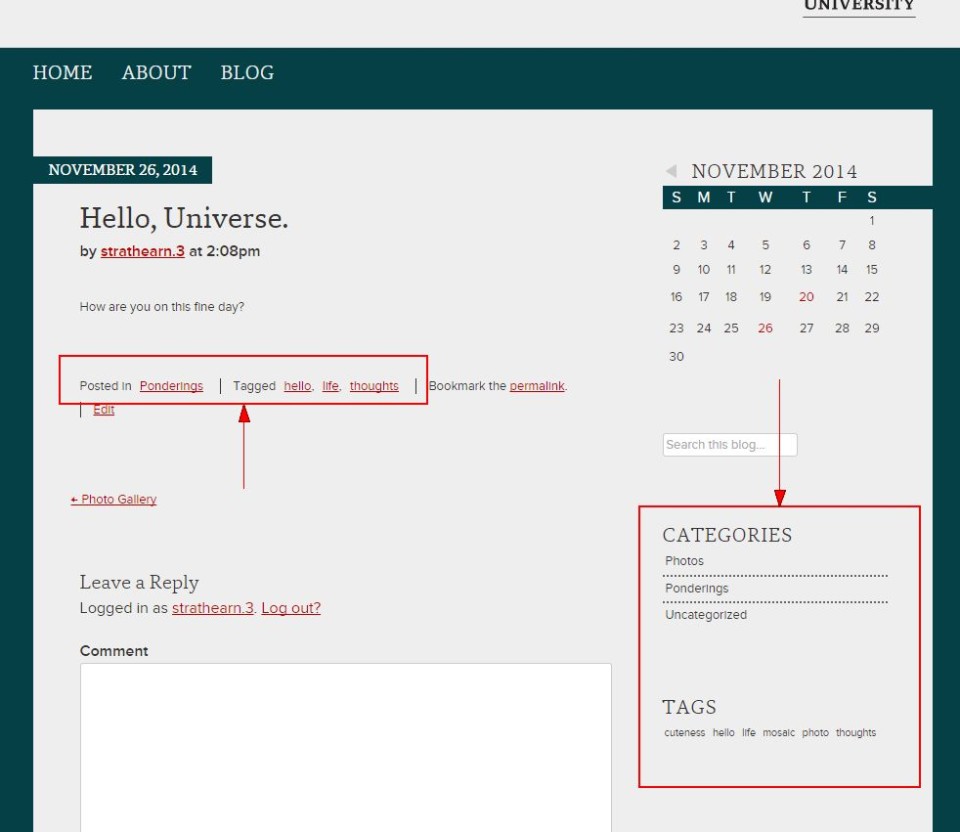
Task: Click inside the Comment text area
Action: pyautogui.click(x=346, y=748)
